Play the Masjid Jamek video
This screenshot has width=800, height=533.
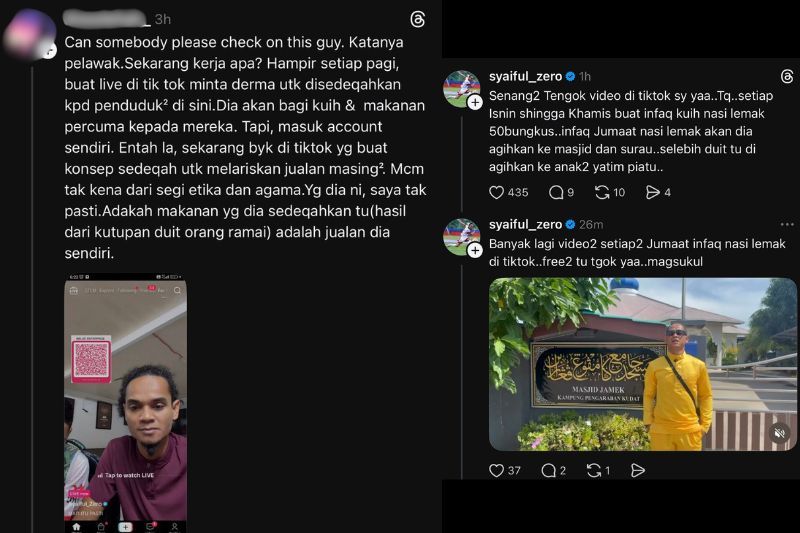(x=643, y=364)
